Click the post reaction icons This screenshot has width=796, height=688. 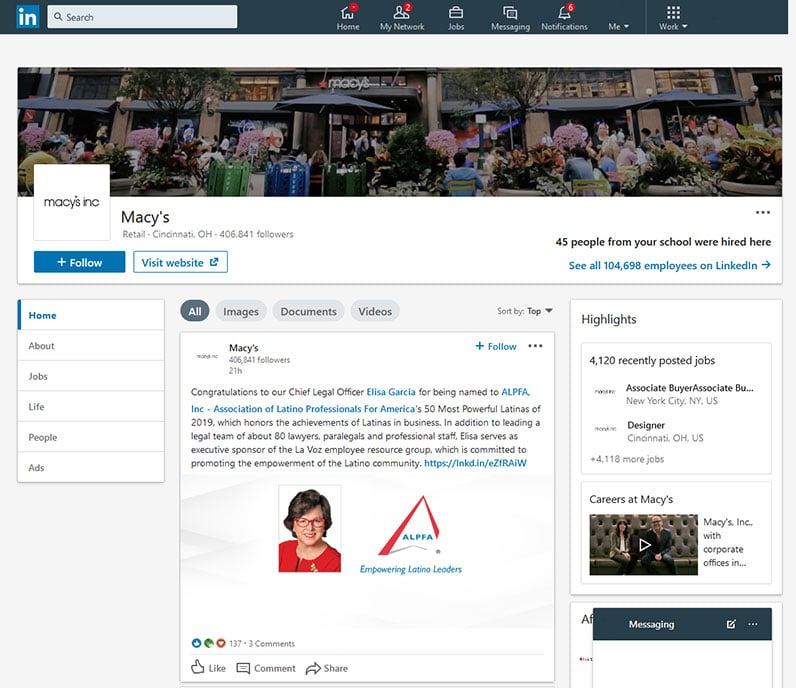(208, 643)
